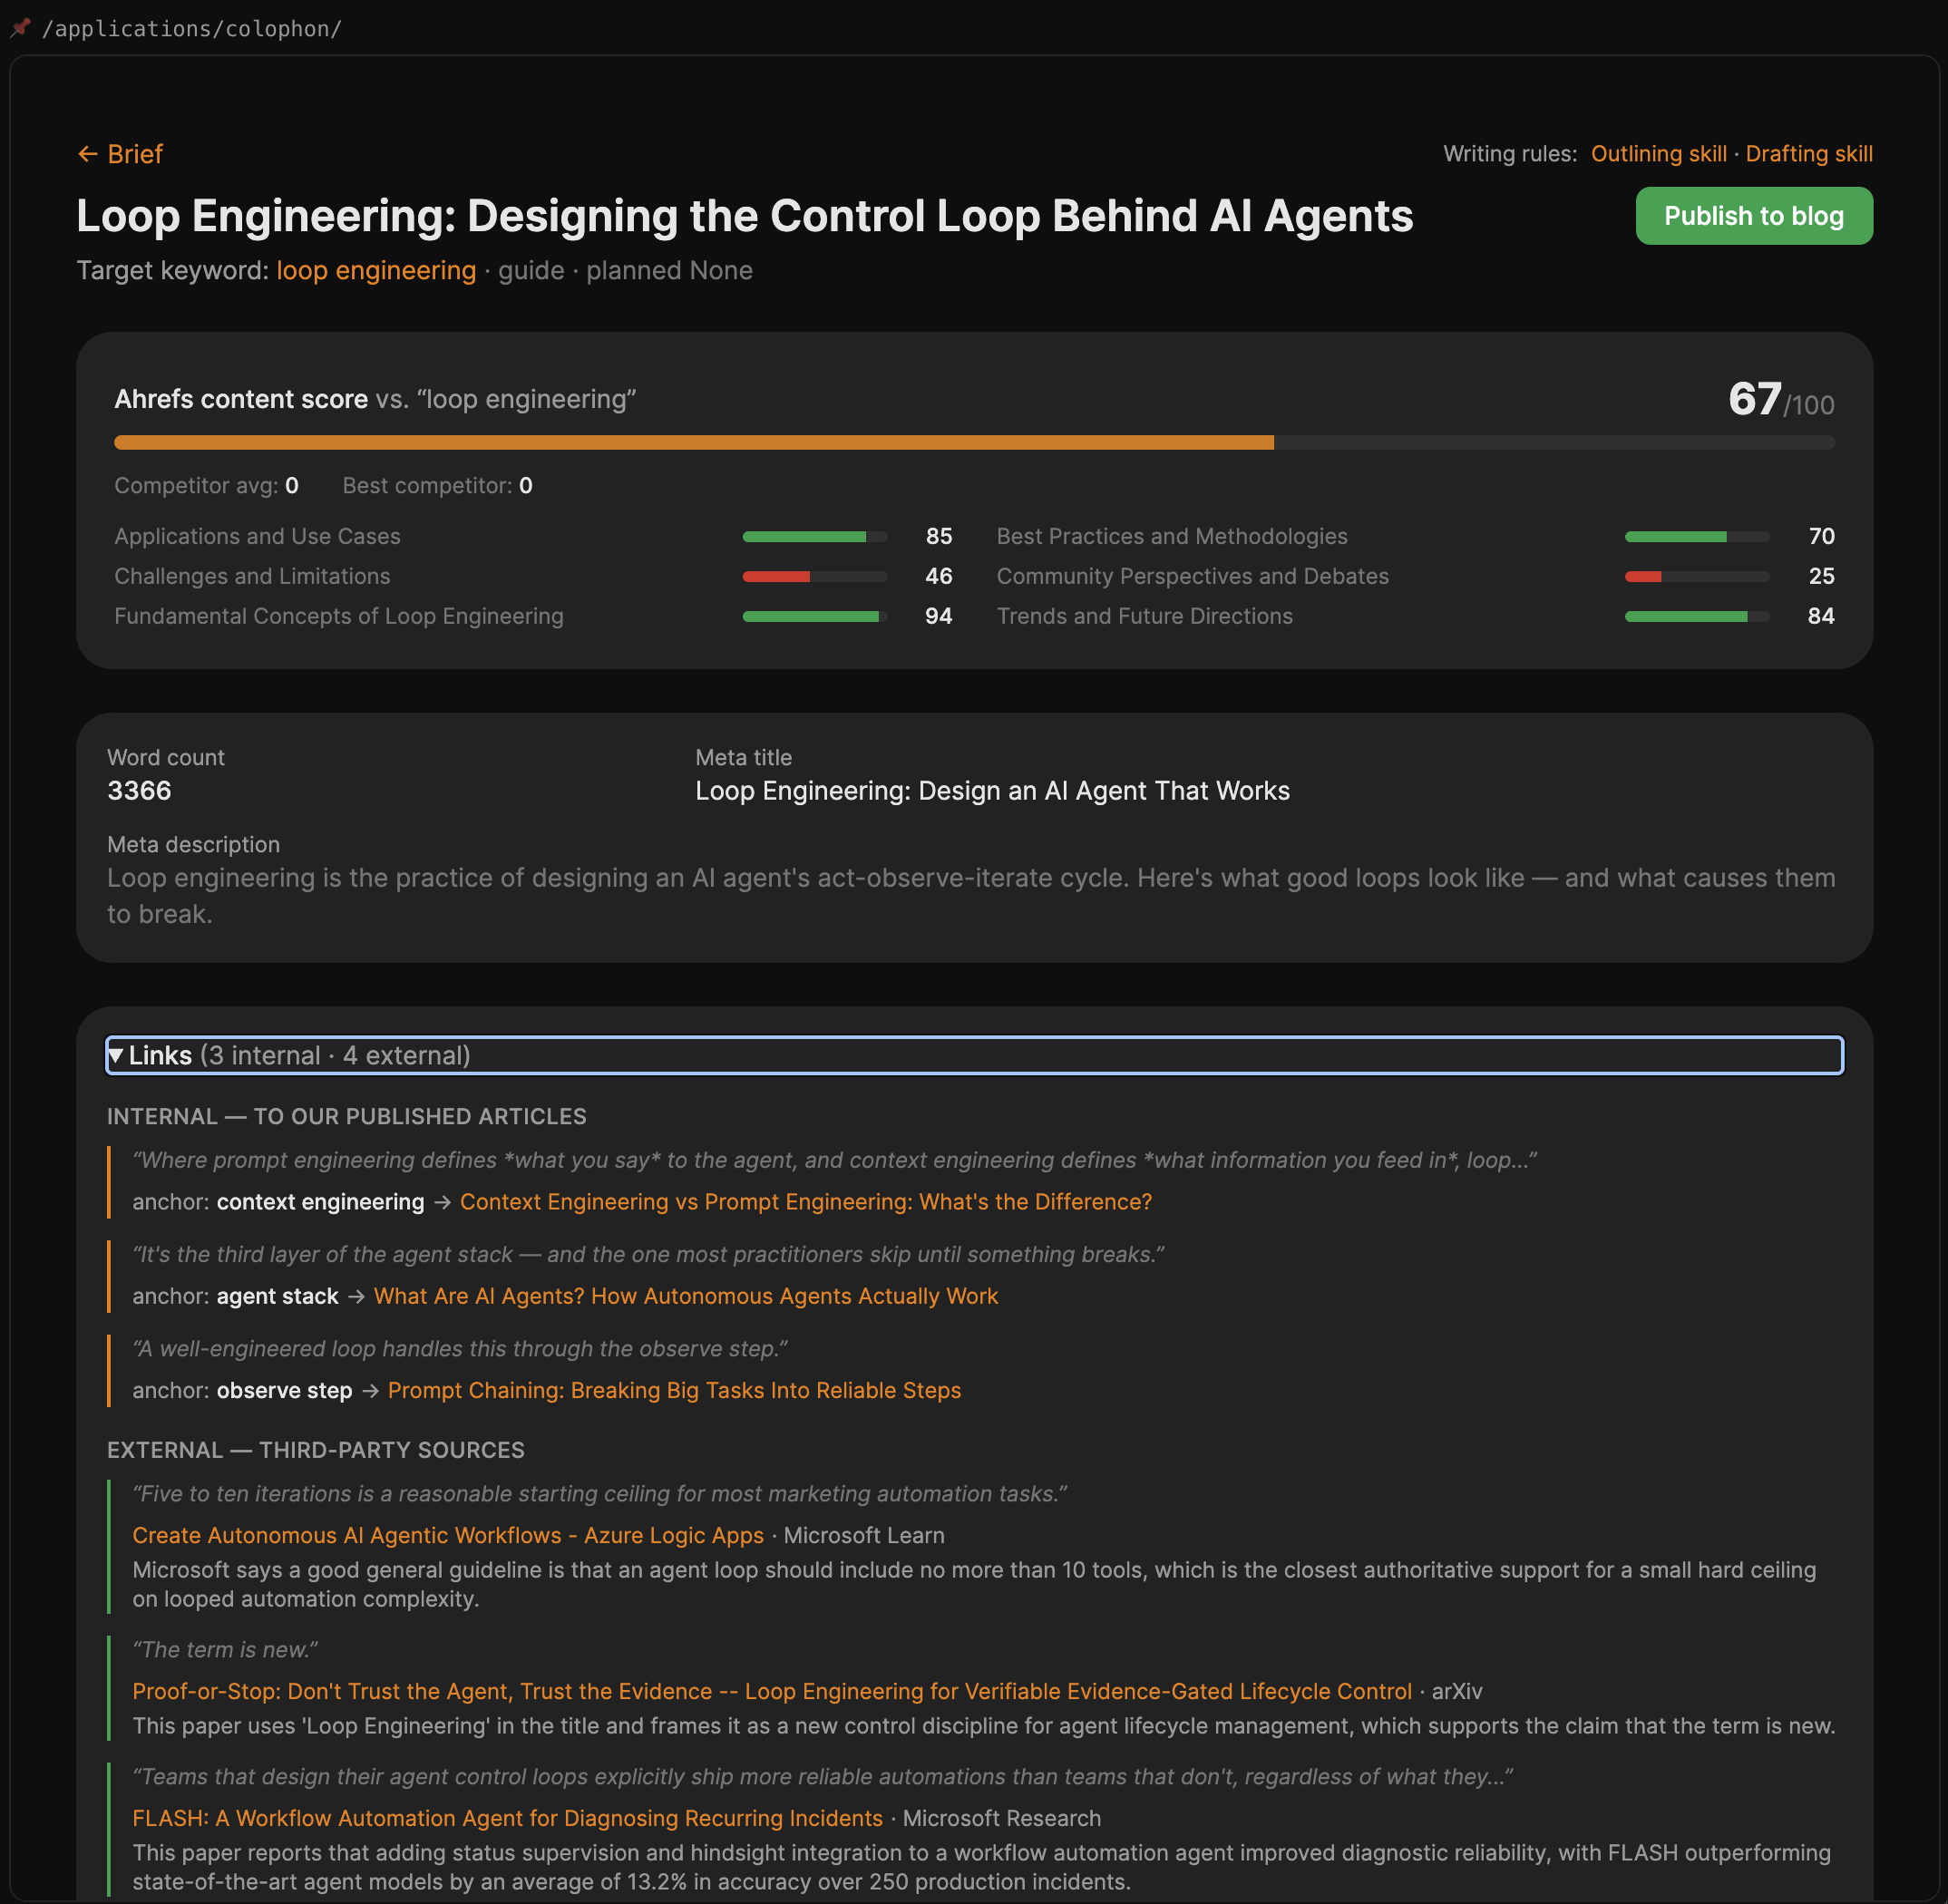
Task: Click the Best competitor: 0 text
Action: point(437,486)
